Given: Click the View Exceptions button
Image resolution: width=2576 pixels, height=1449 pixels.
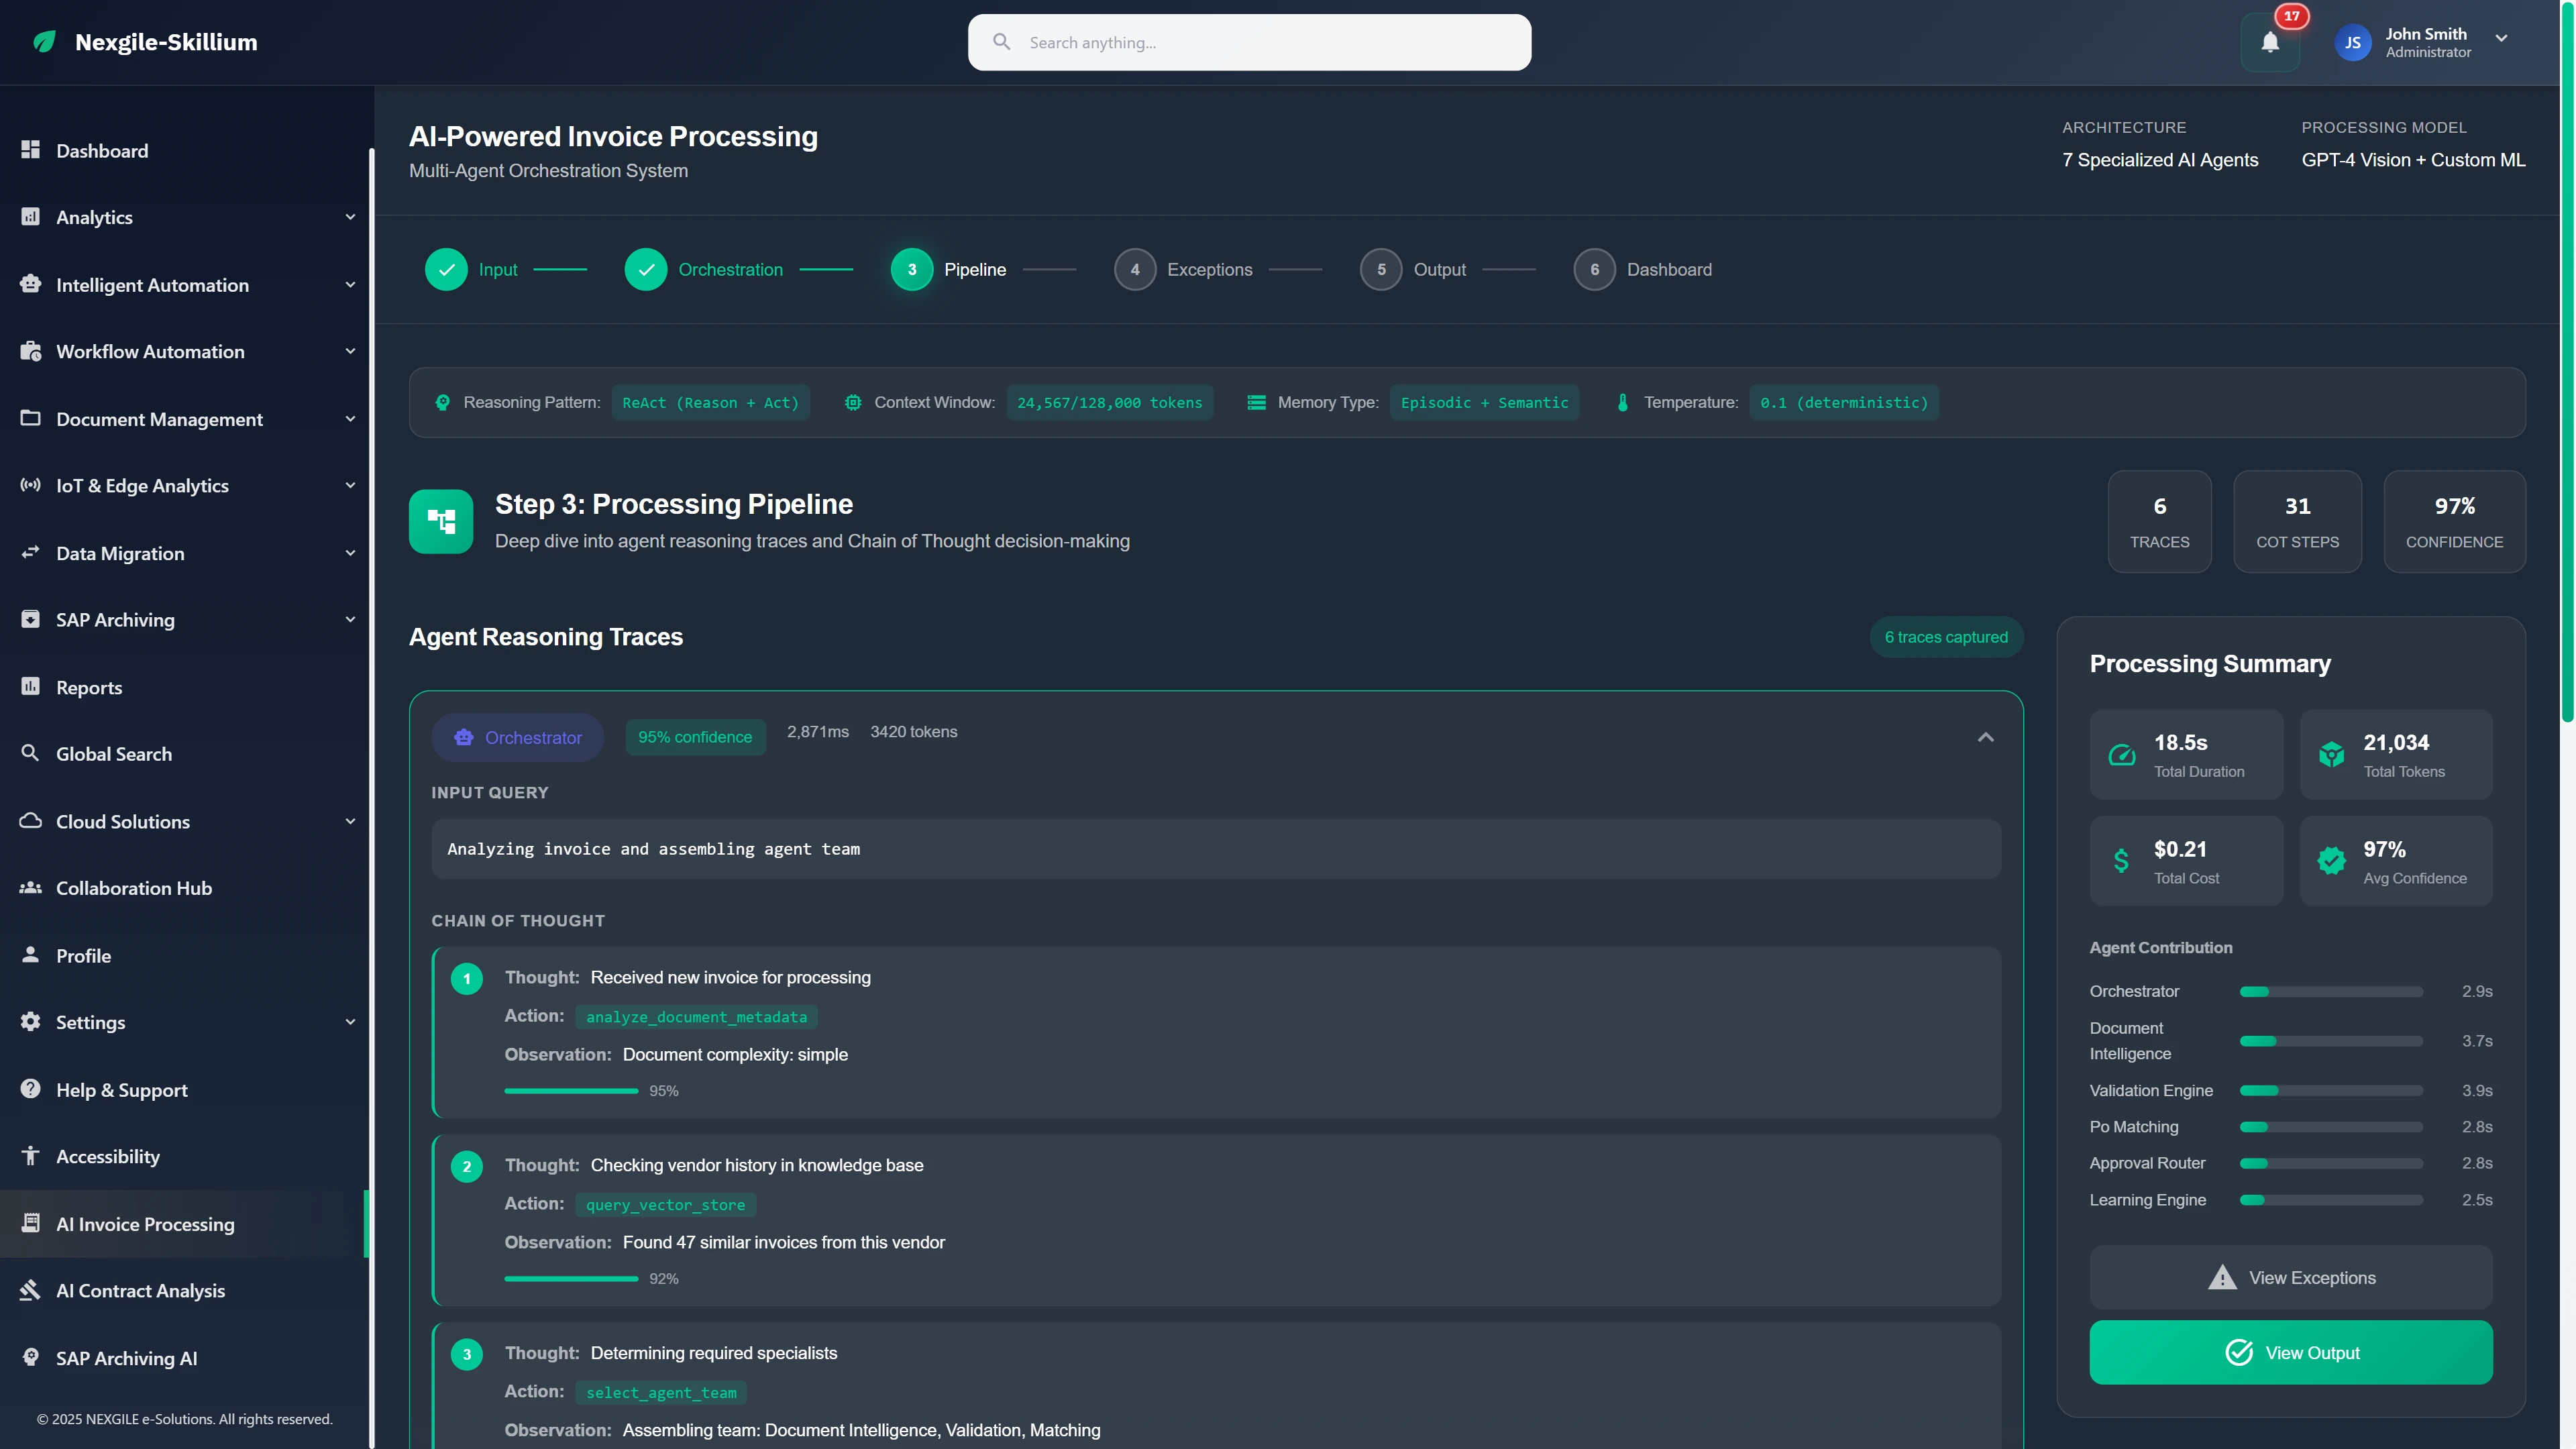Looking at the screenshot, I should 2290,1277.
